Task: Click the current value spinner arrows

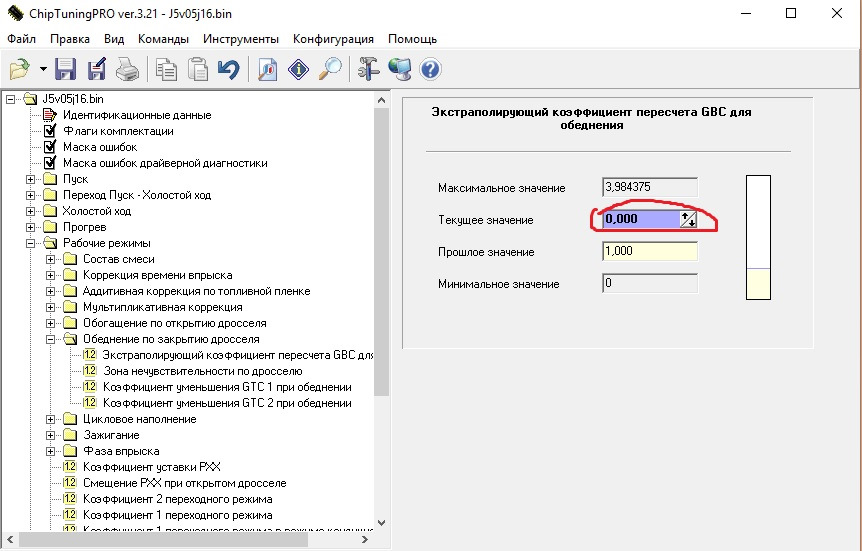Action: click(688, 219)
